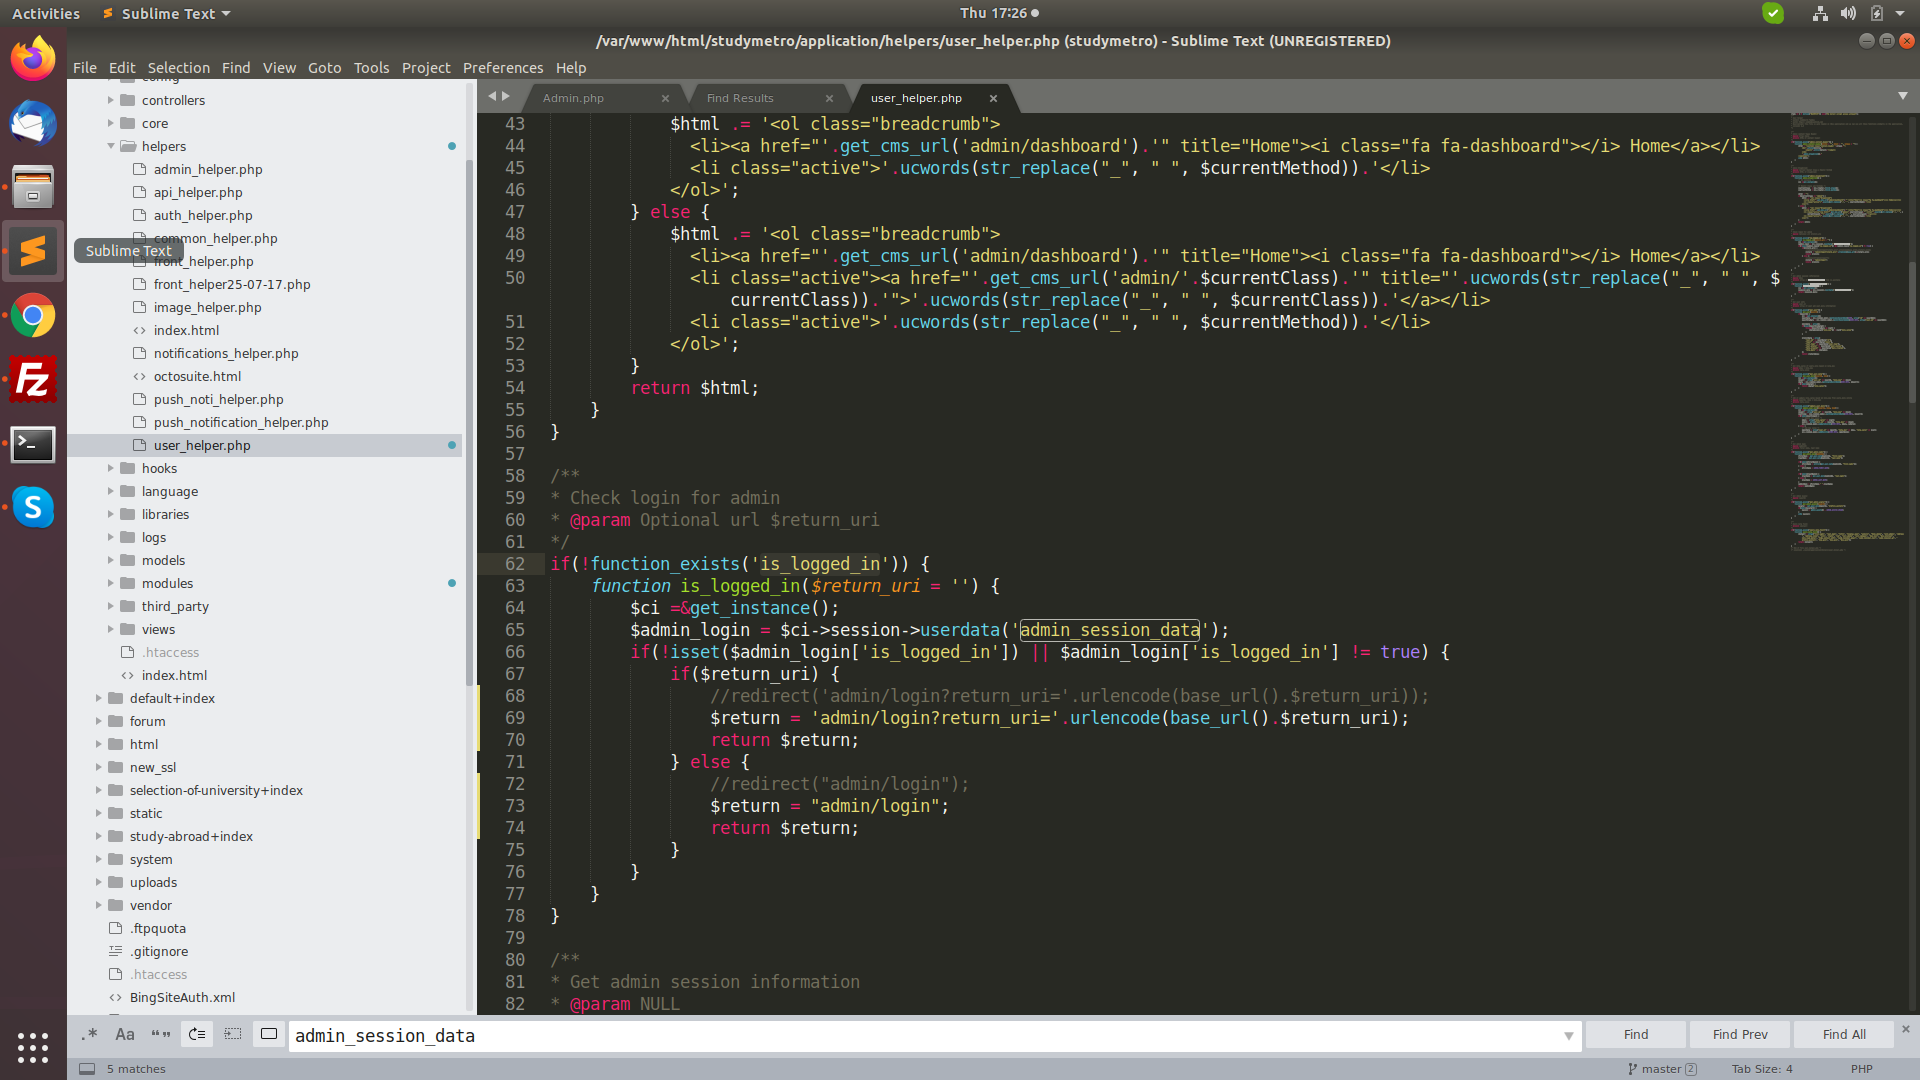Open Files manager from the dock
Viewport: 1920px width, 1080px height.
(33, 187)
